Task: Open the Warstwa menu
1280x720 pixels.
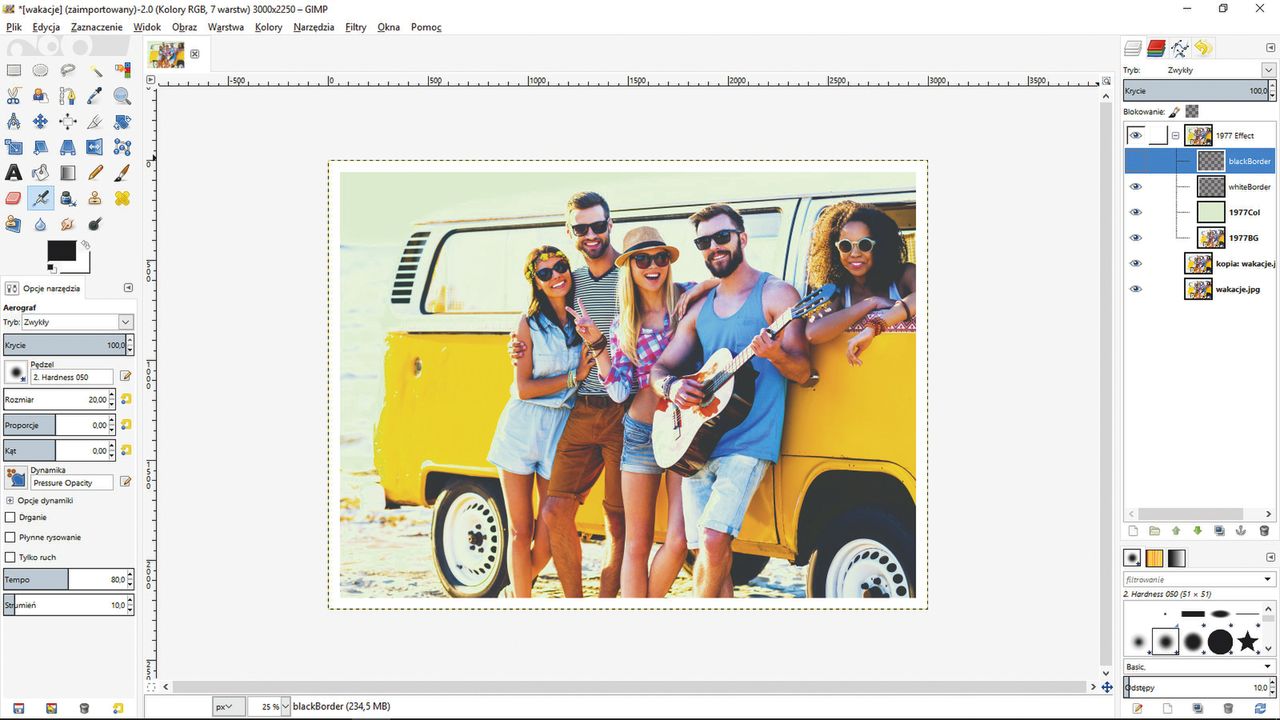Action: coord(226,27)
